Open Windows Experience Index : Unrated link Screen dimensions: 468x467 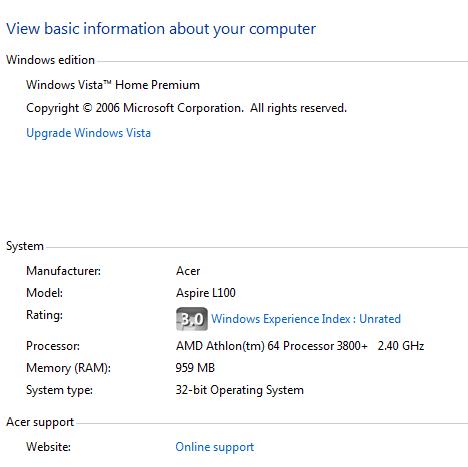pyautogui.click(x=306, y=319)
